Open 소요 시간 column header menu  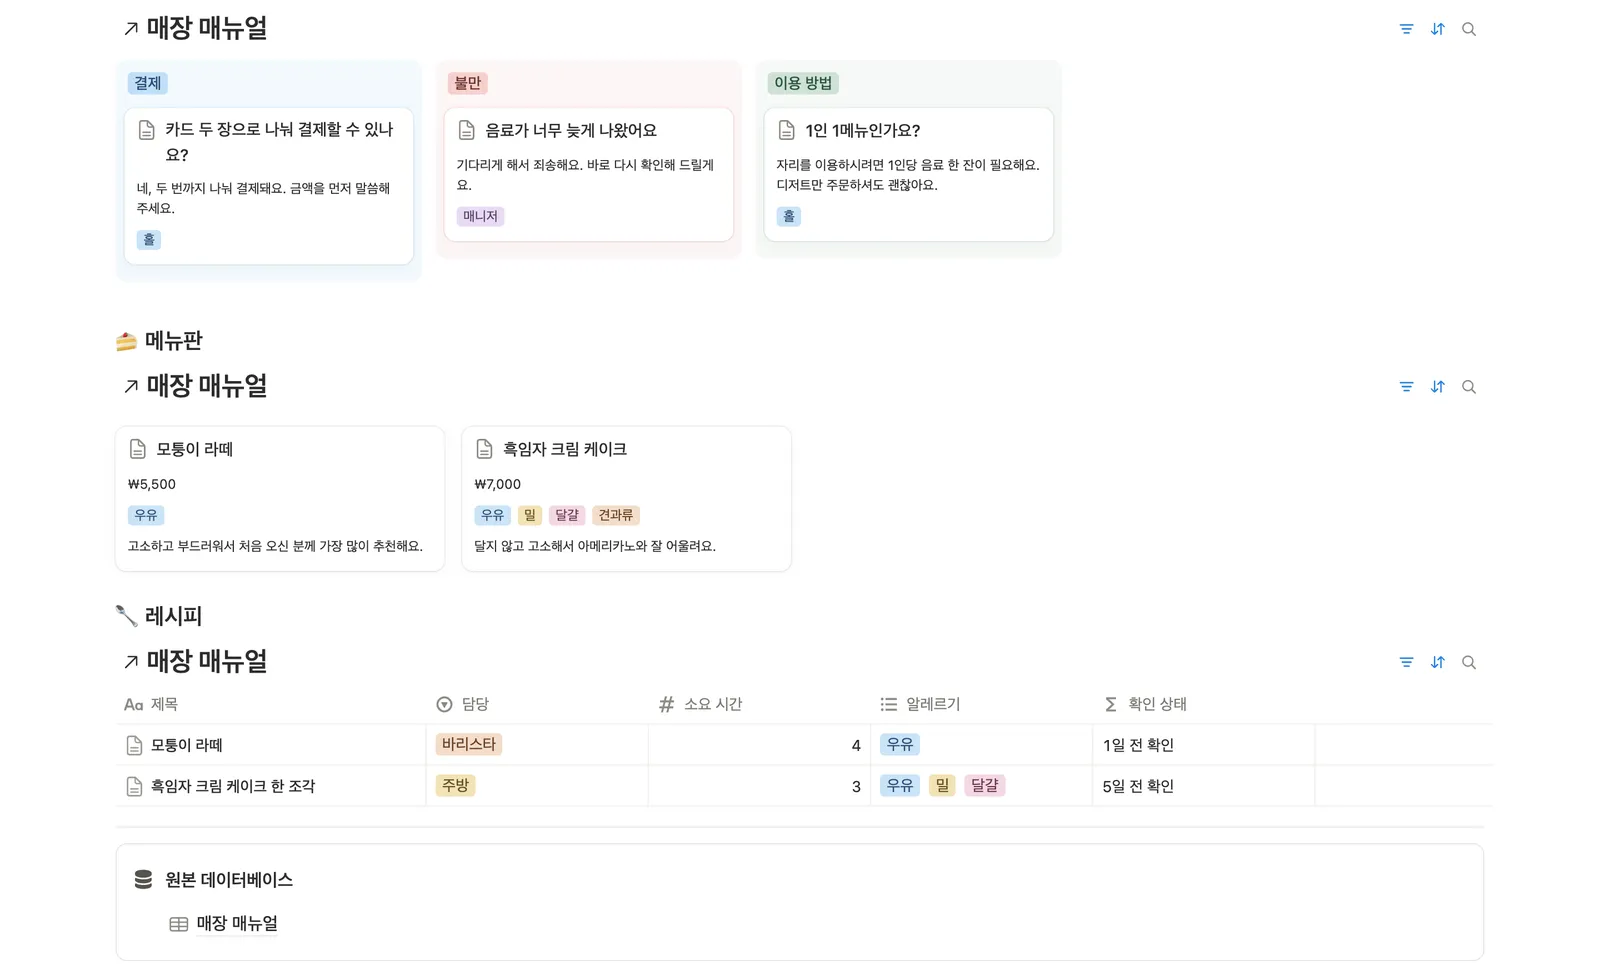tap(759, 704)
